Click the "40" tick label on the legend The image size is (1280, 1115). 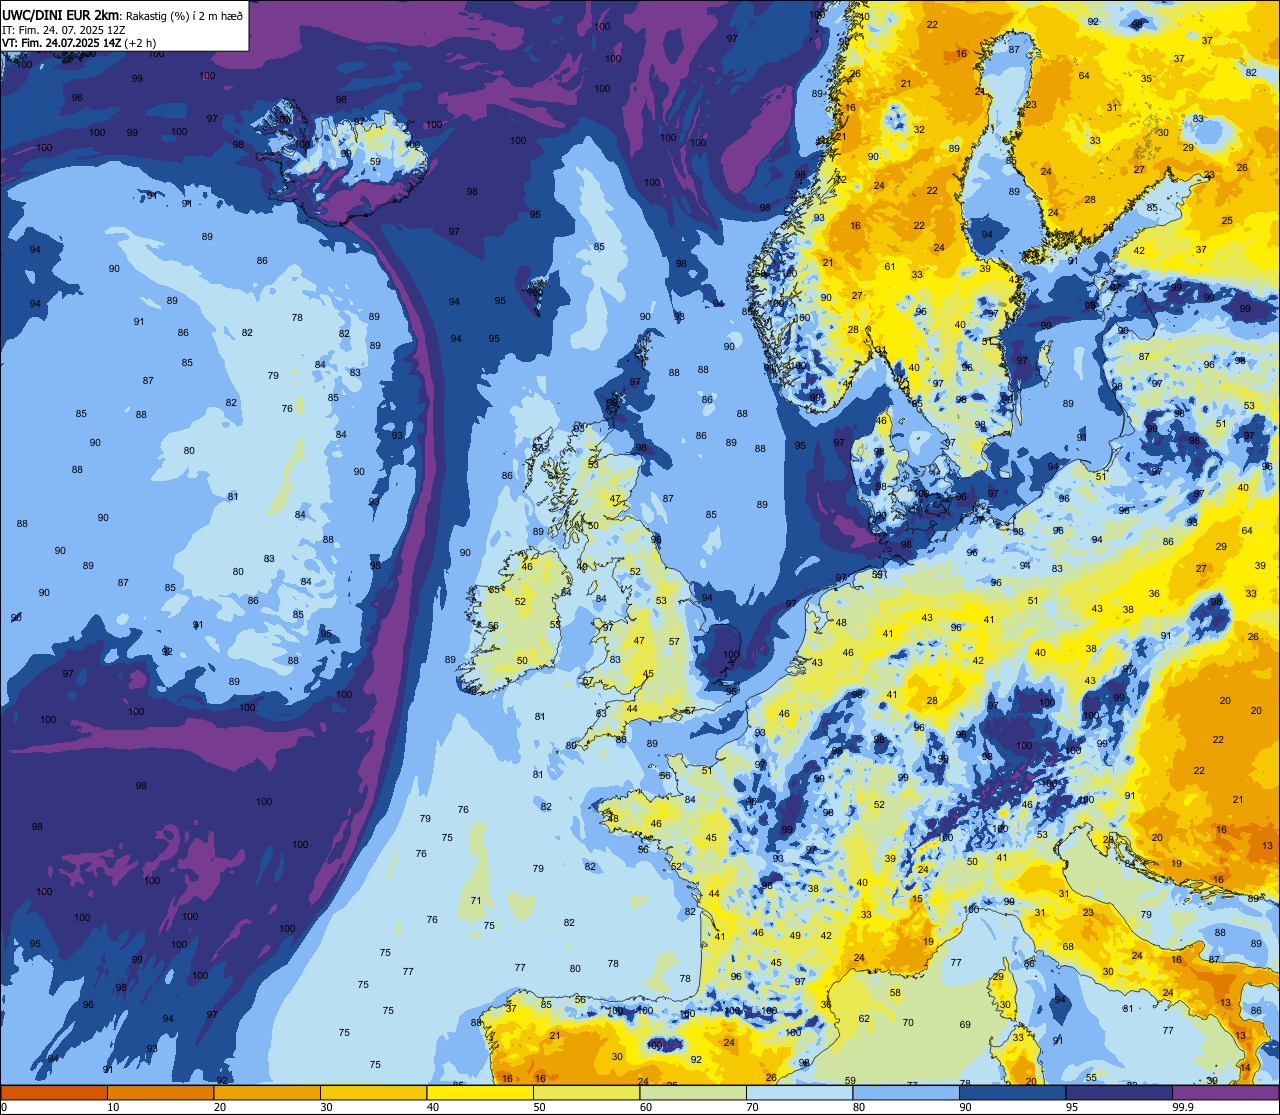pos(433,1107)
